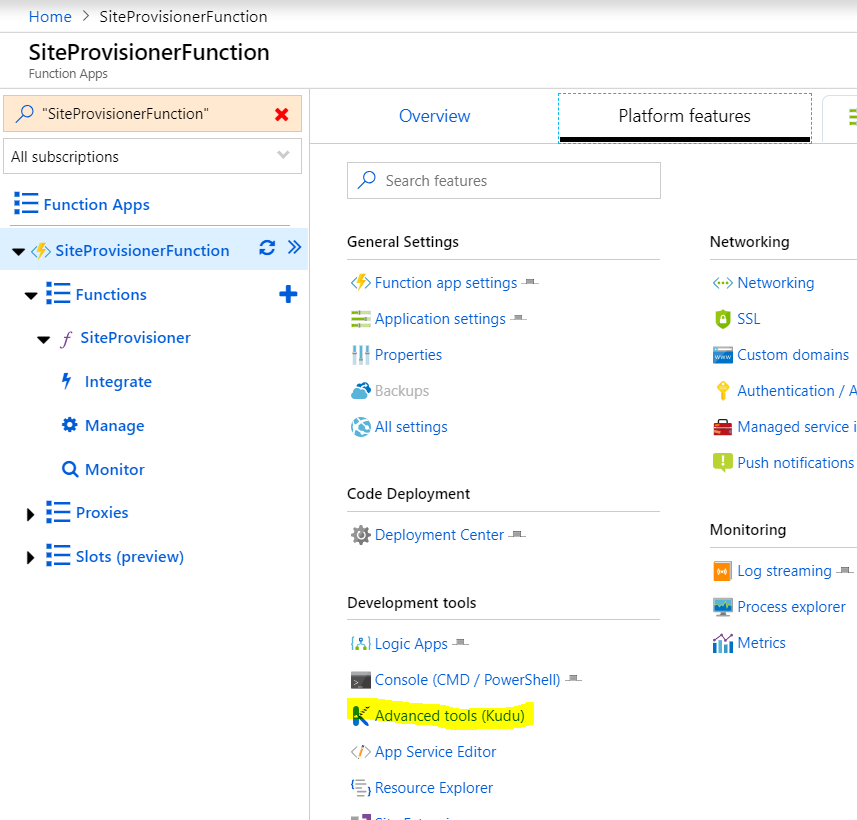Click the double chevron next to SiteProvisionerFunction
The height and width of the screenshot is (820, 857).
click(x=295, y=248)
